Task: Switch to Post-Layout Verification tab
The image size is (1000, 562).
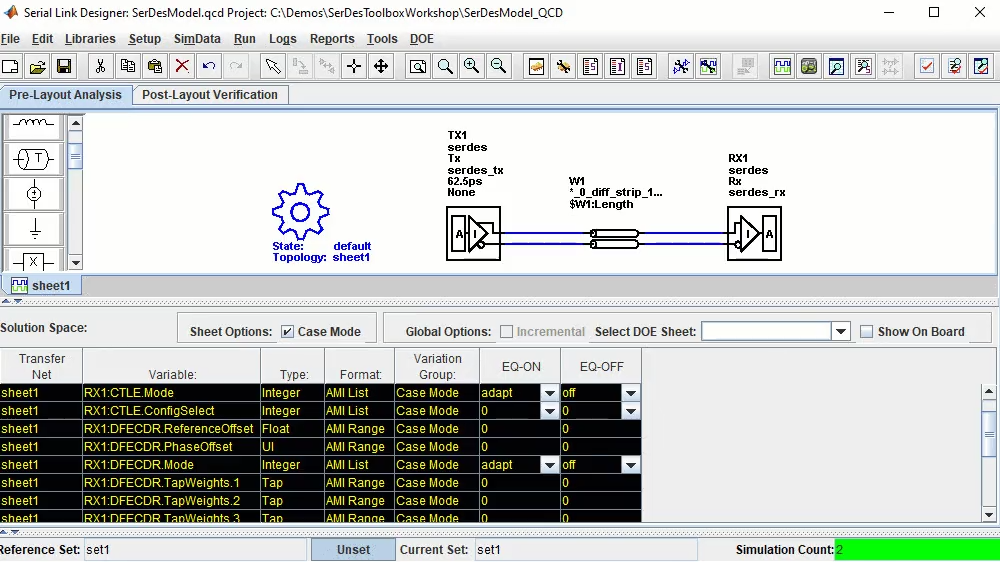Action: coord(210,95)
